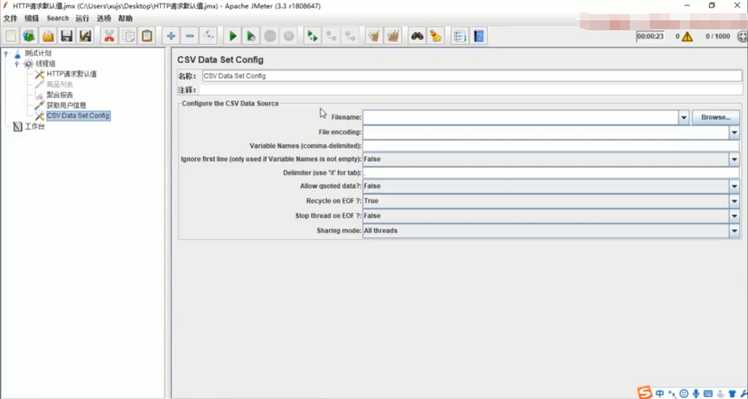This screenshot has width=748, height=399.
Task: Select HTTP请求默认值 in the tree
Action: [72, 74]
